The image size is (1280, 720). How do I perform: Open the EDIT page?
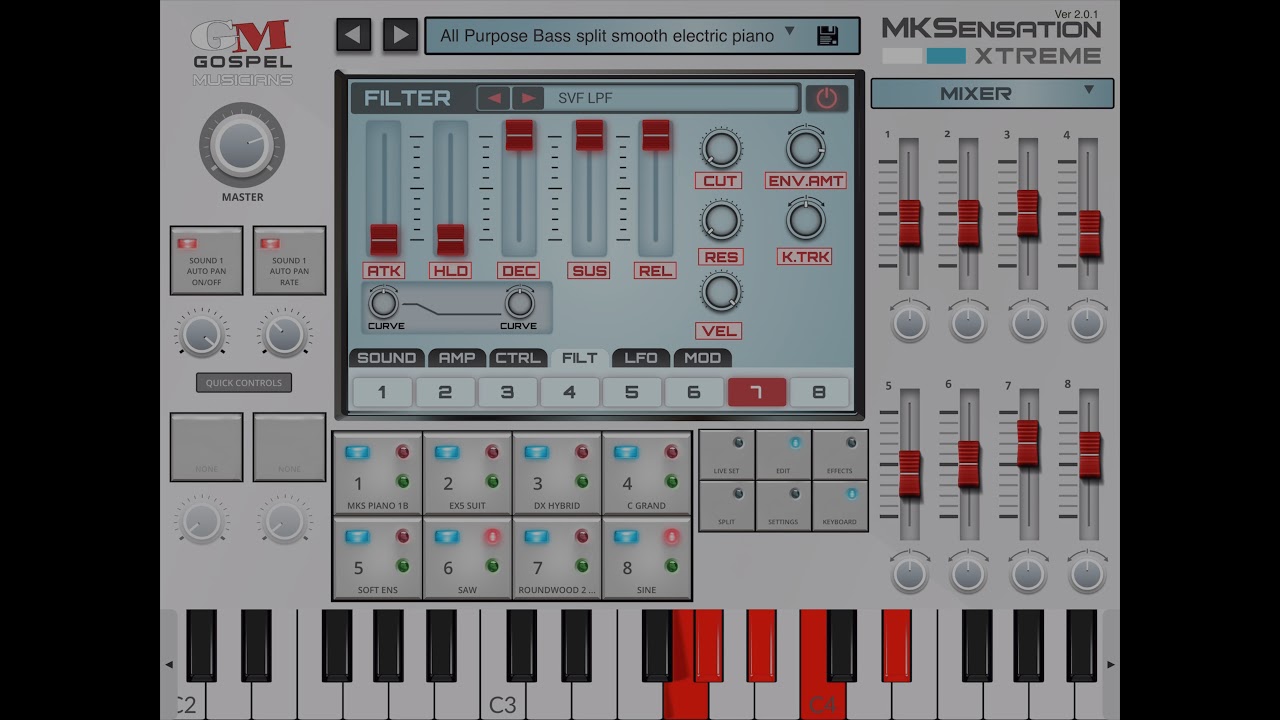point(783,455)
